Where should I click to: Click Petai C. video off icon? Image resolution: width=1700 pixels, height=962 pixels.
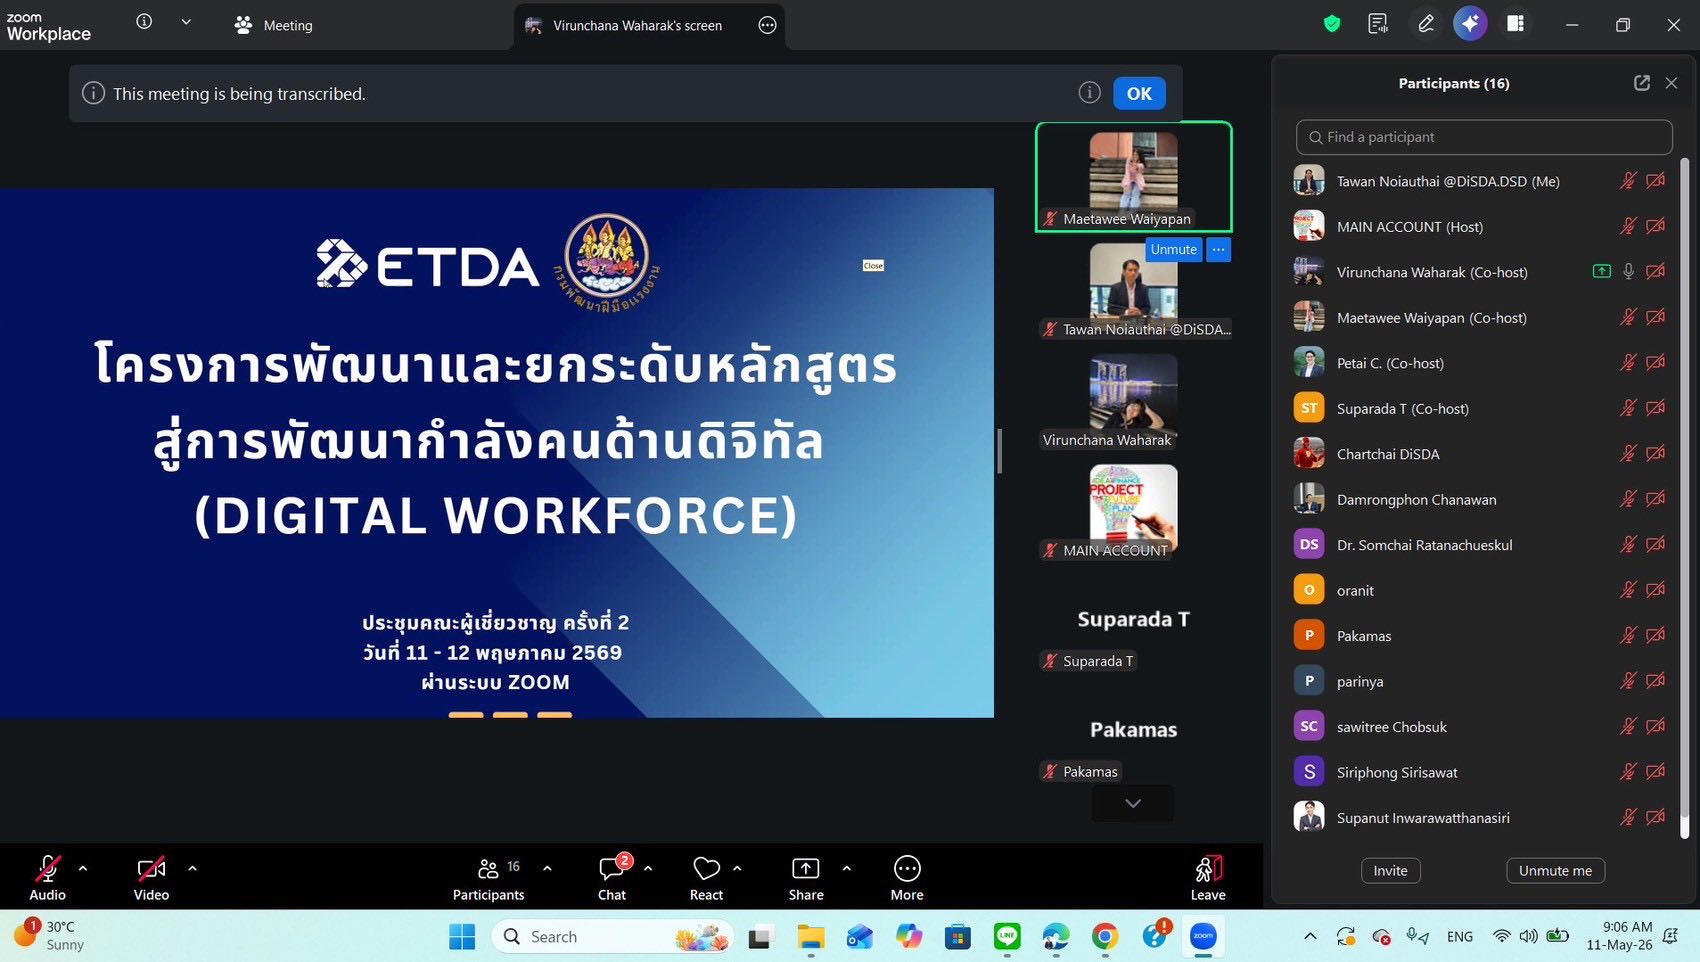point(1656,363)
